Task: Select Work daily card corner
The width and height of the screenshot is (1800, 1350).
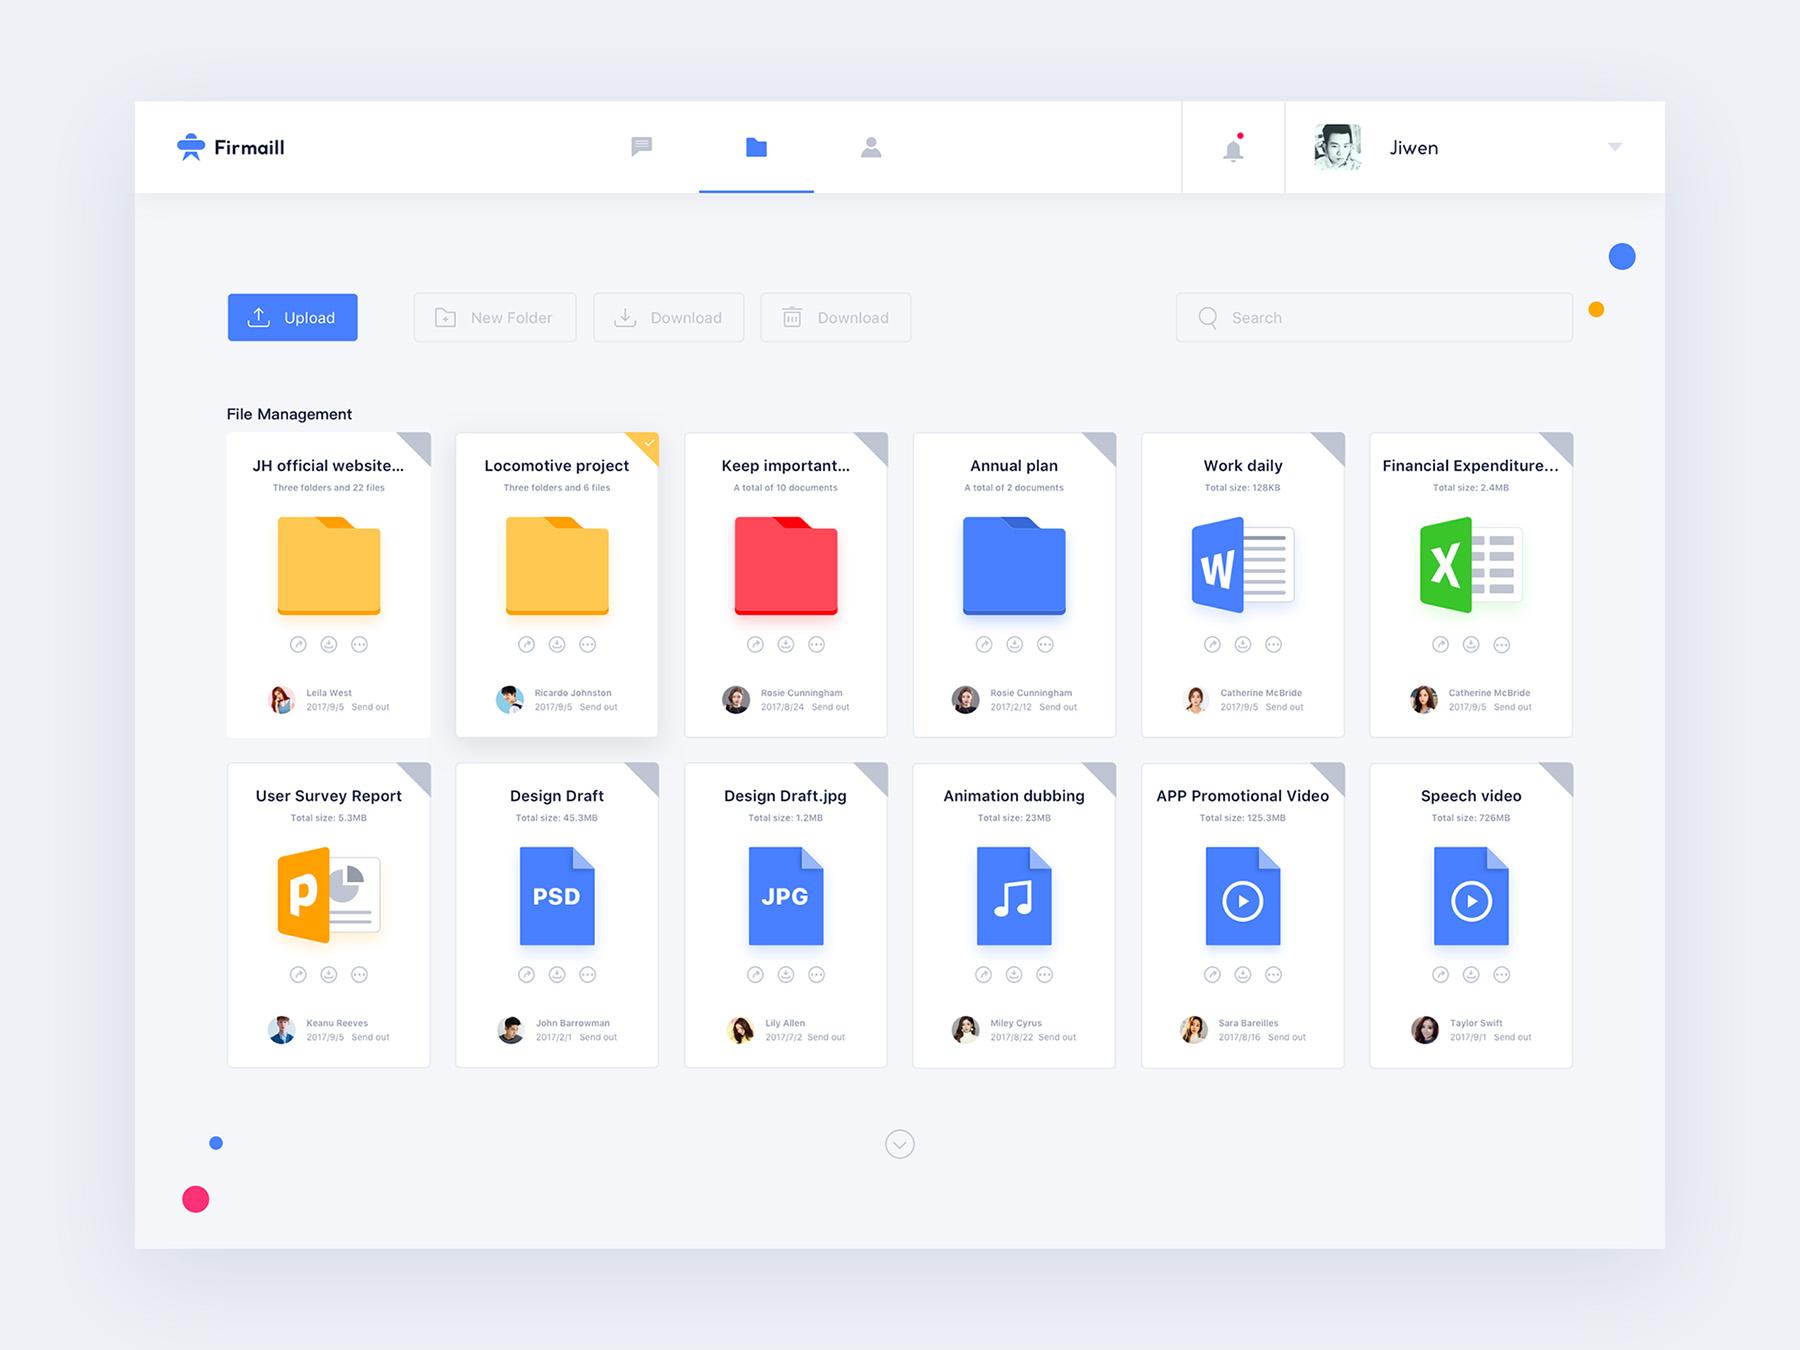Action: (1333, 444)
